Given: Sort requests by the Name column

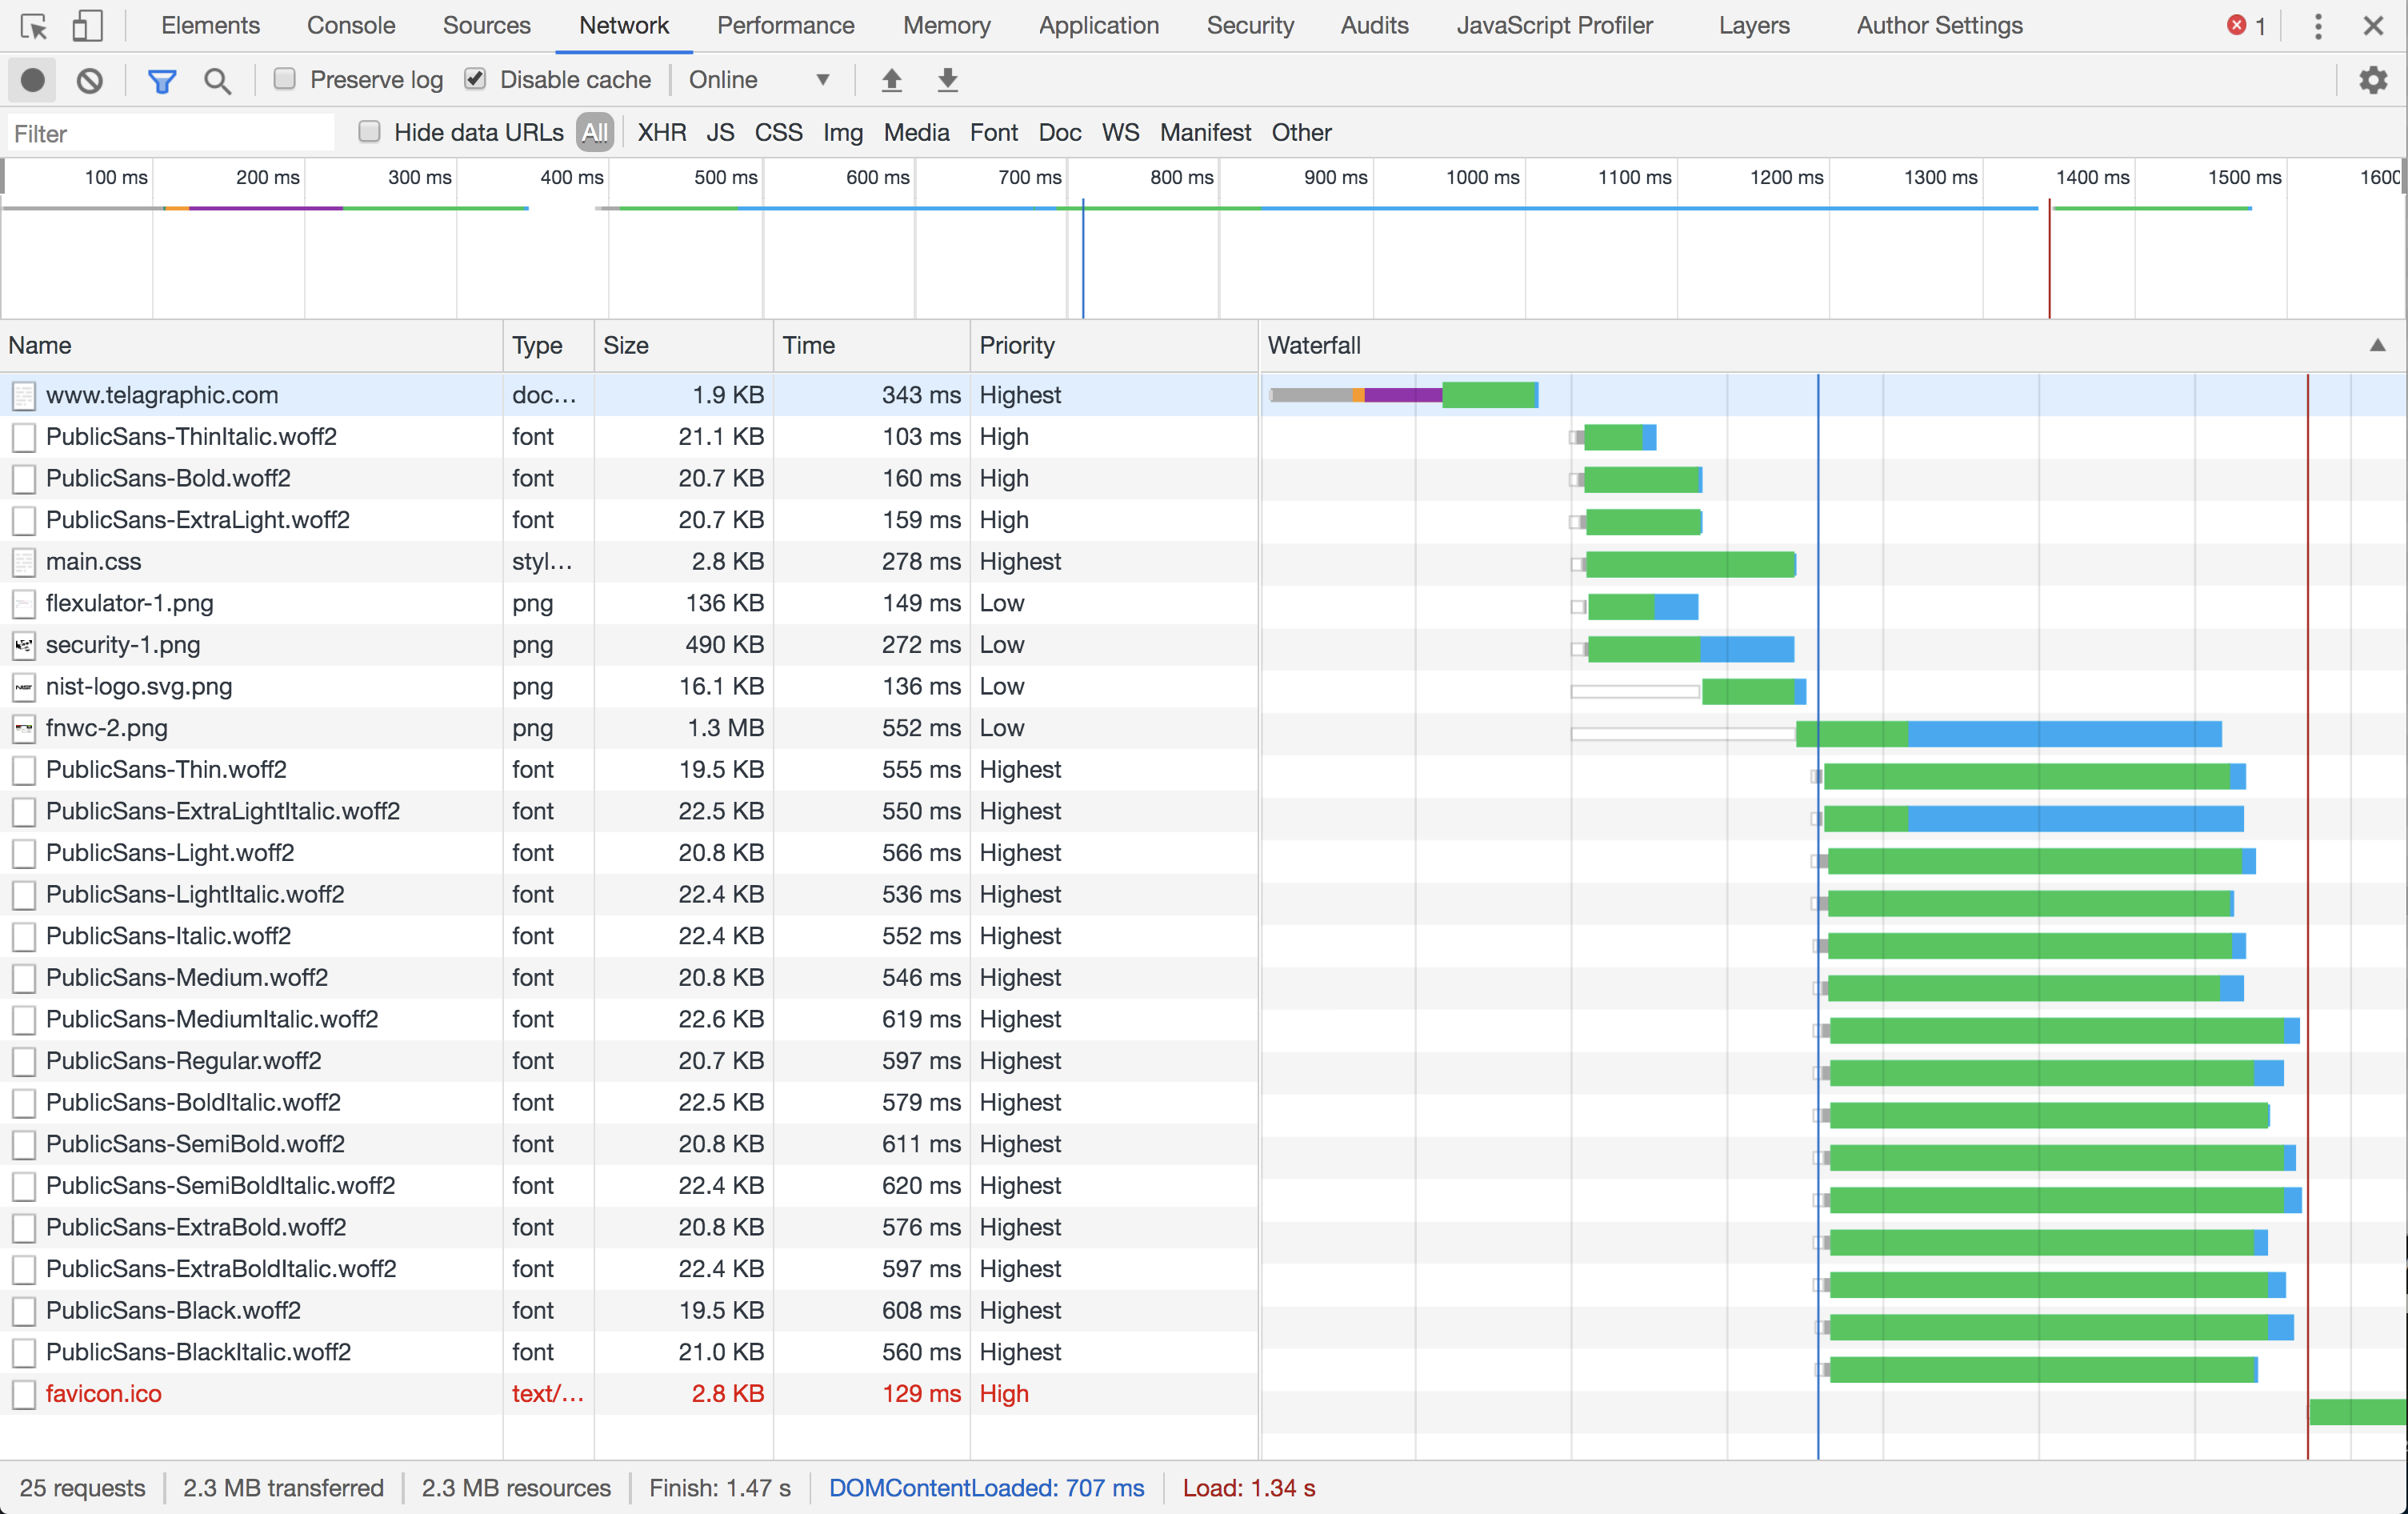Looking at the screenshot, I should point(252,345).
